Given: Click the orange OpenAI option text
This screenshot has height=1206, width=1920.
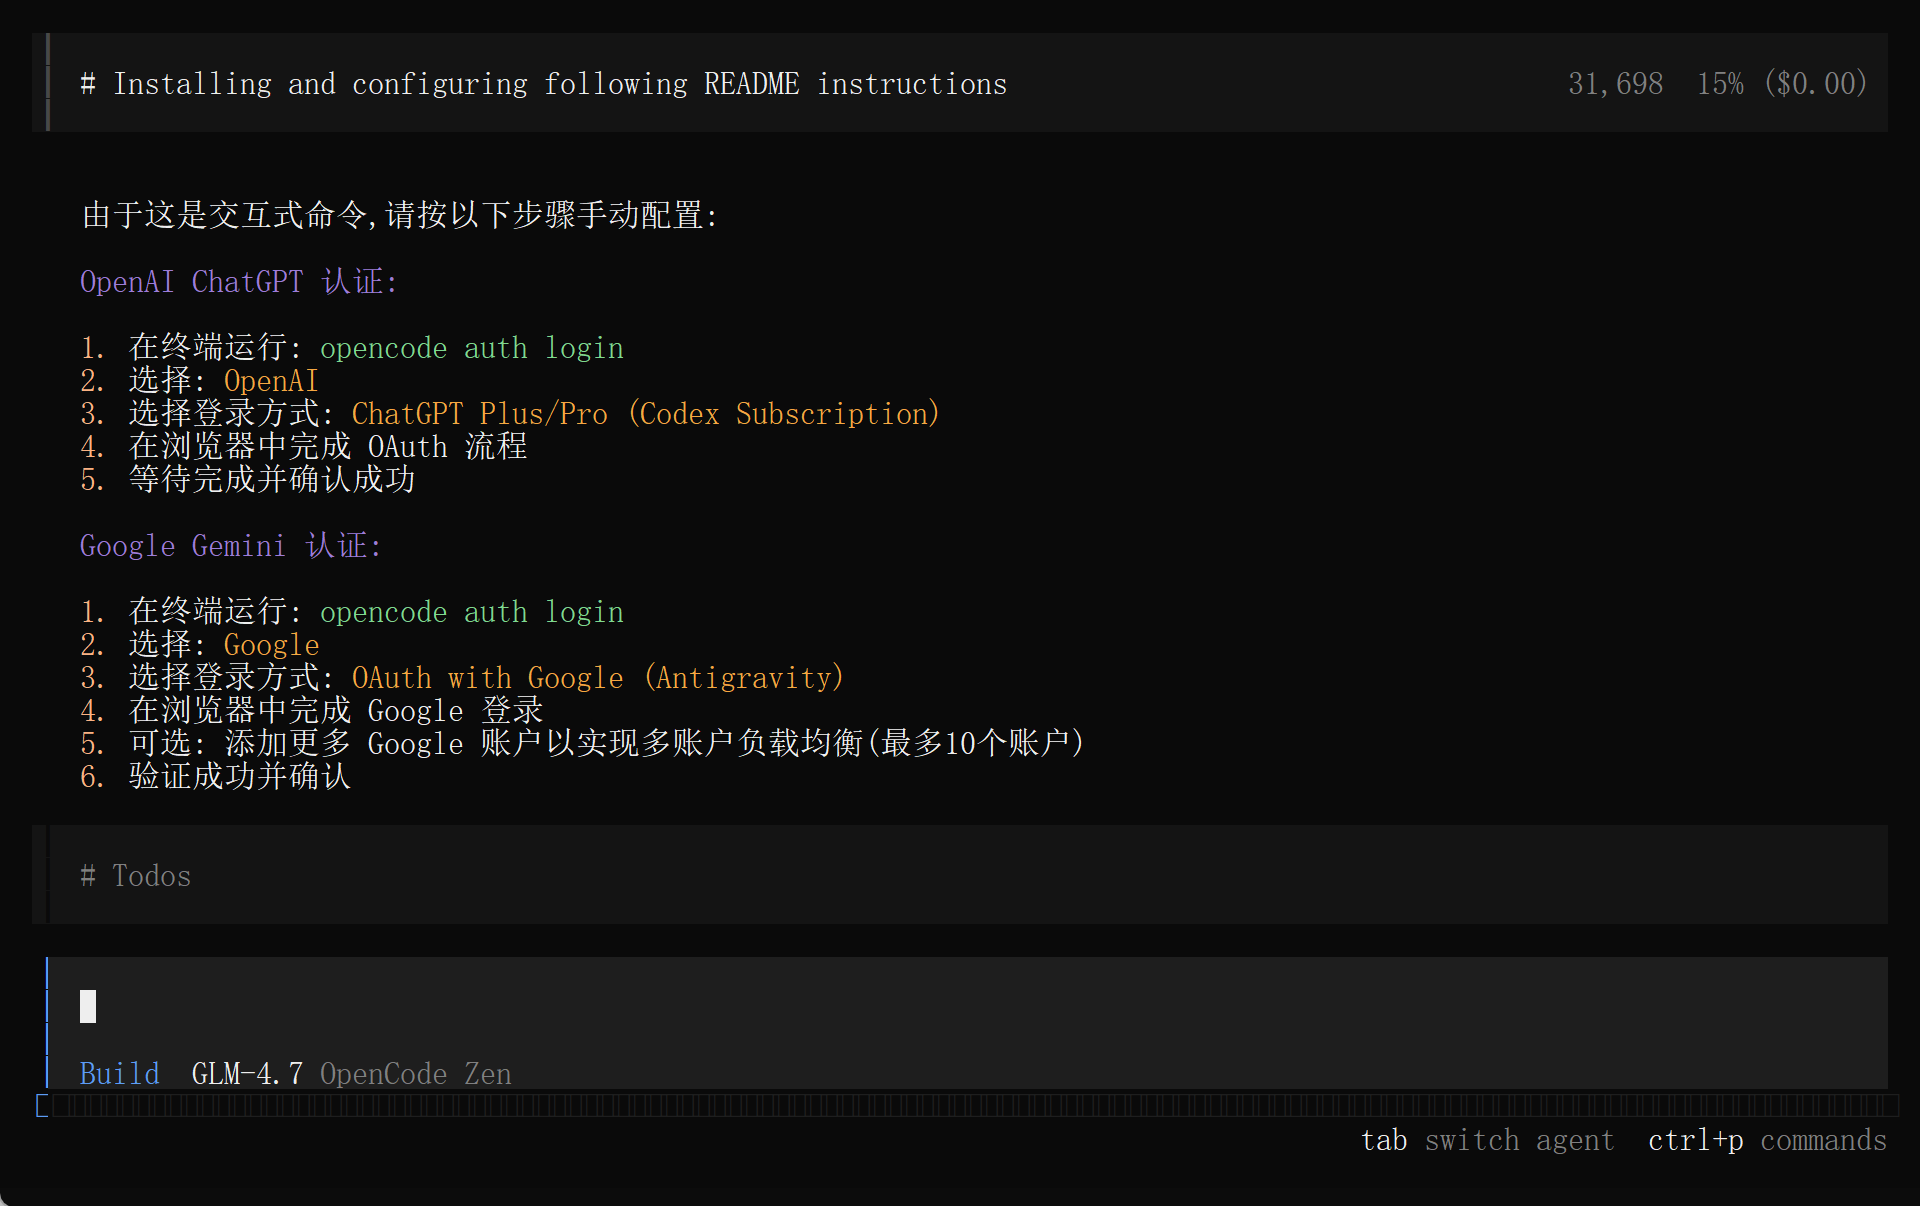Looking at the screenshot, I should click(270, 381).
